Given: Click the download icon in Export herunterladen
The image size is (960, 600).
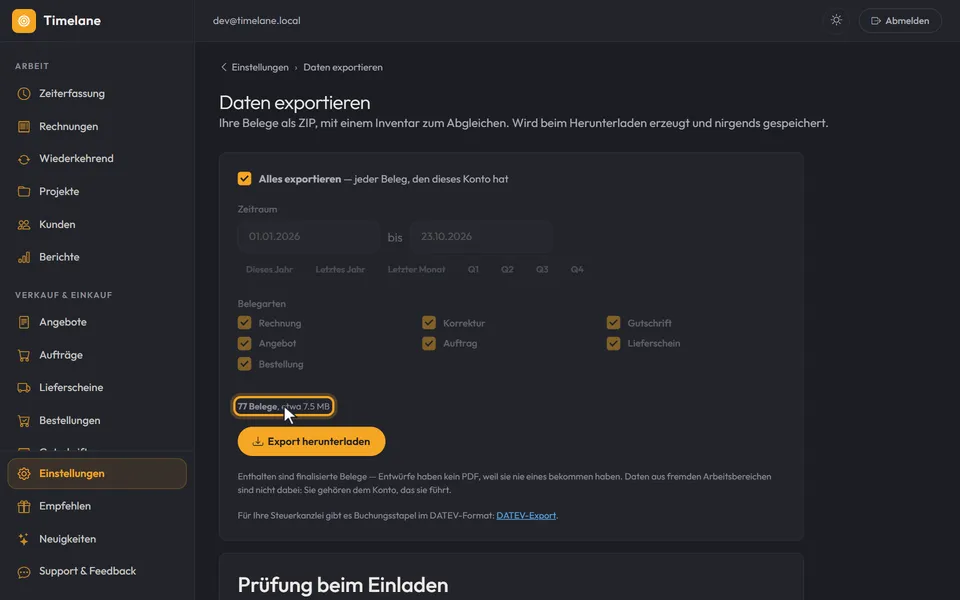Looking at the screenshot, I should coord(258,441).
